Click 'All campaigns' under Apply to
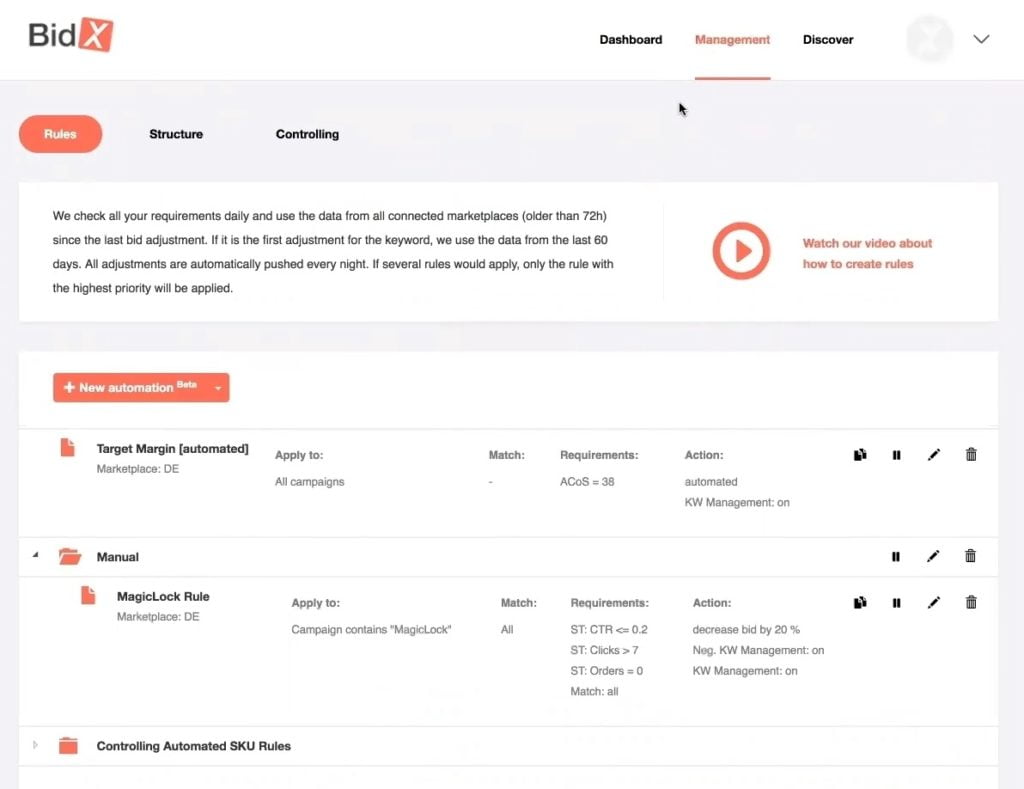This screenshot has width=1024, height=789. (310, 482)
